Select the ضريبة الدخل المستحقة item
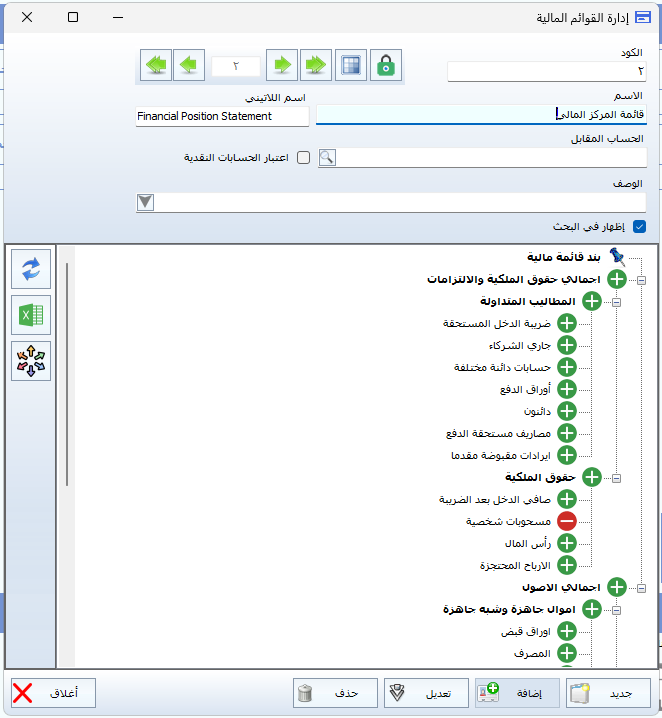The width and height of the screenshot is (662, 718). tap(496, 323)
